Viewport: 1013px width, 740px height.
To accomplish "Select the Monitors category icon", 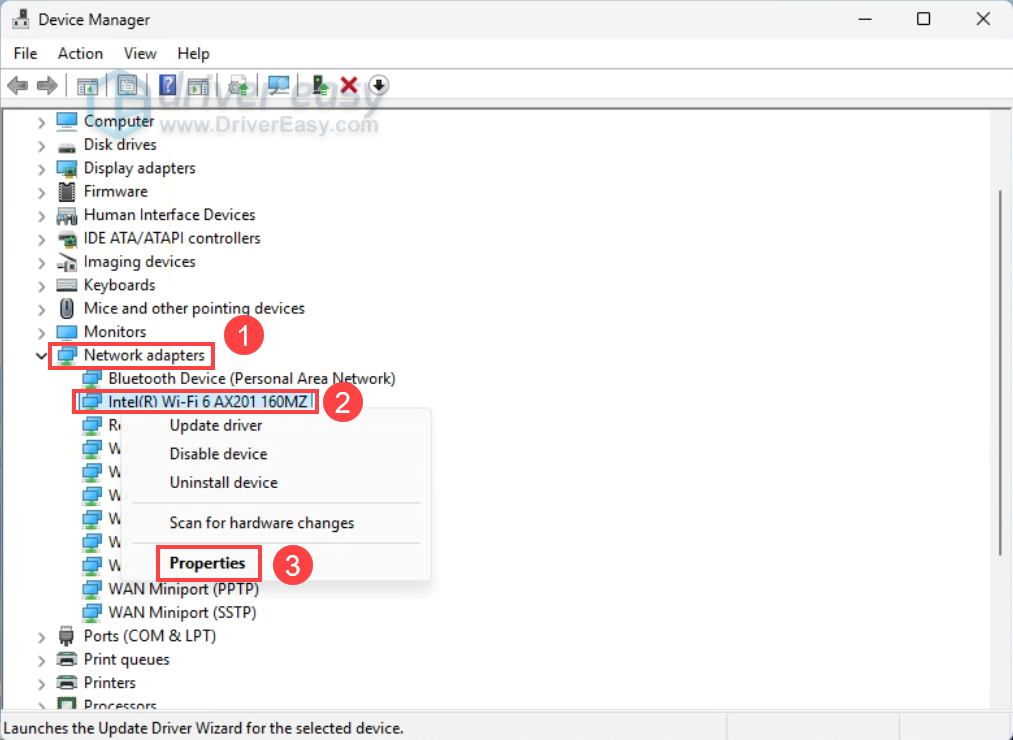I will click(x=67, y=332).
